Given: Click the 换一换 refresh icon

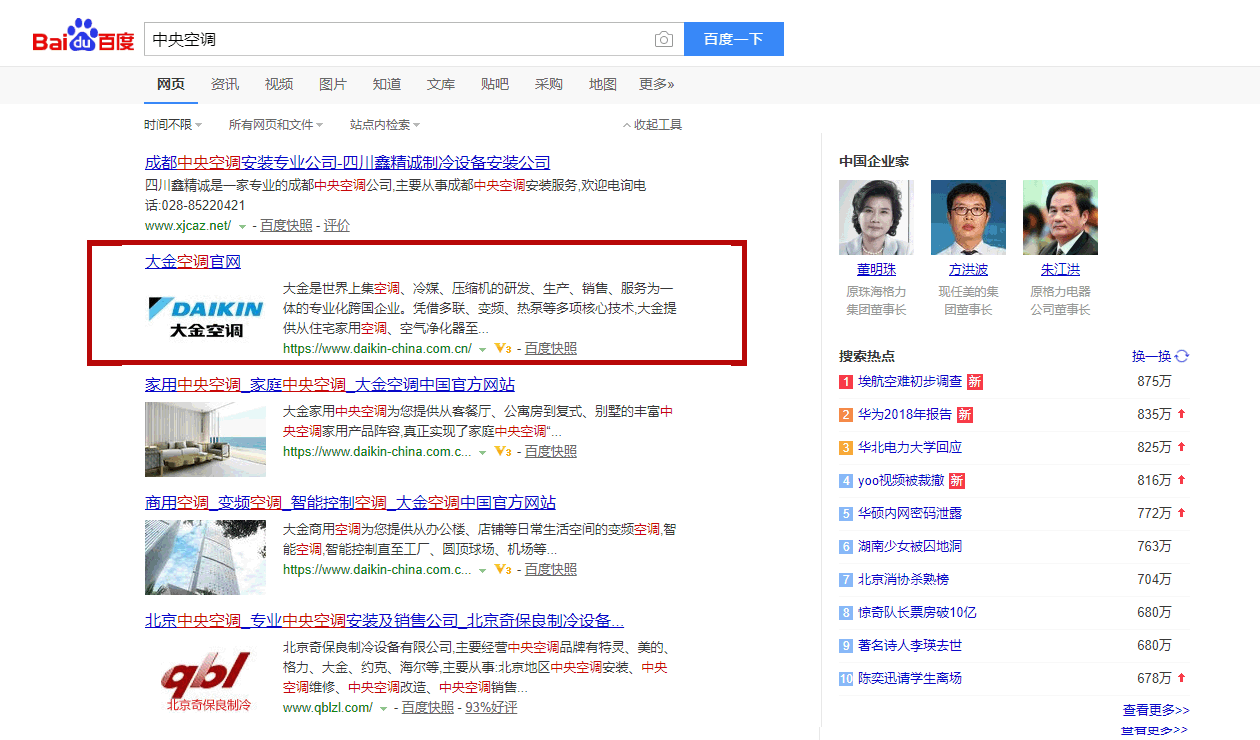Looking at the screenshot, I should [x=1182, y=356].
